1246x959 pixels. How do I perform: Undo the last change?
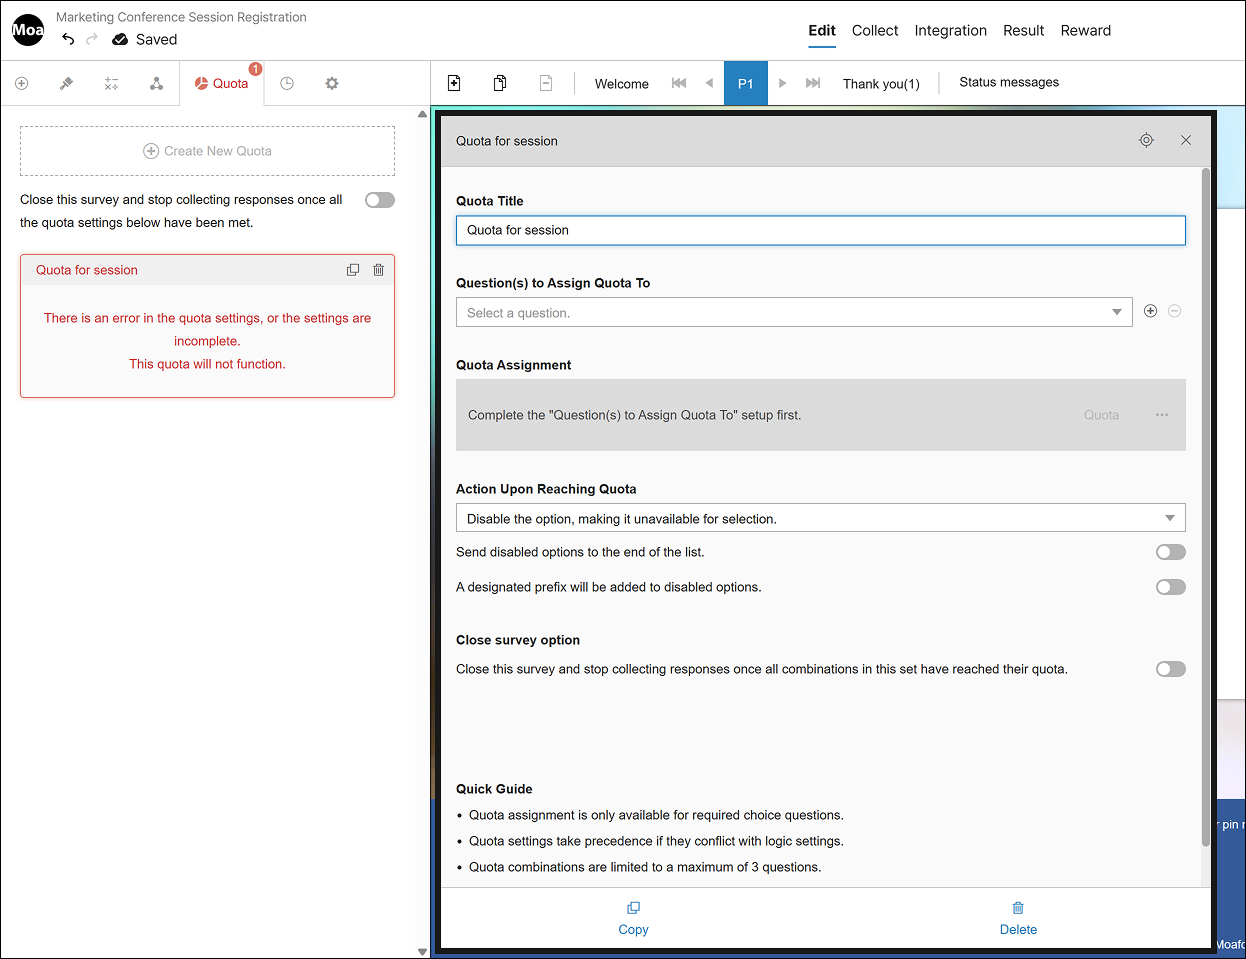pyautogui.click(x=68, y=39)
